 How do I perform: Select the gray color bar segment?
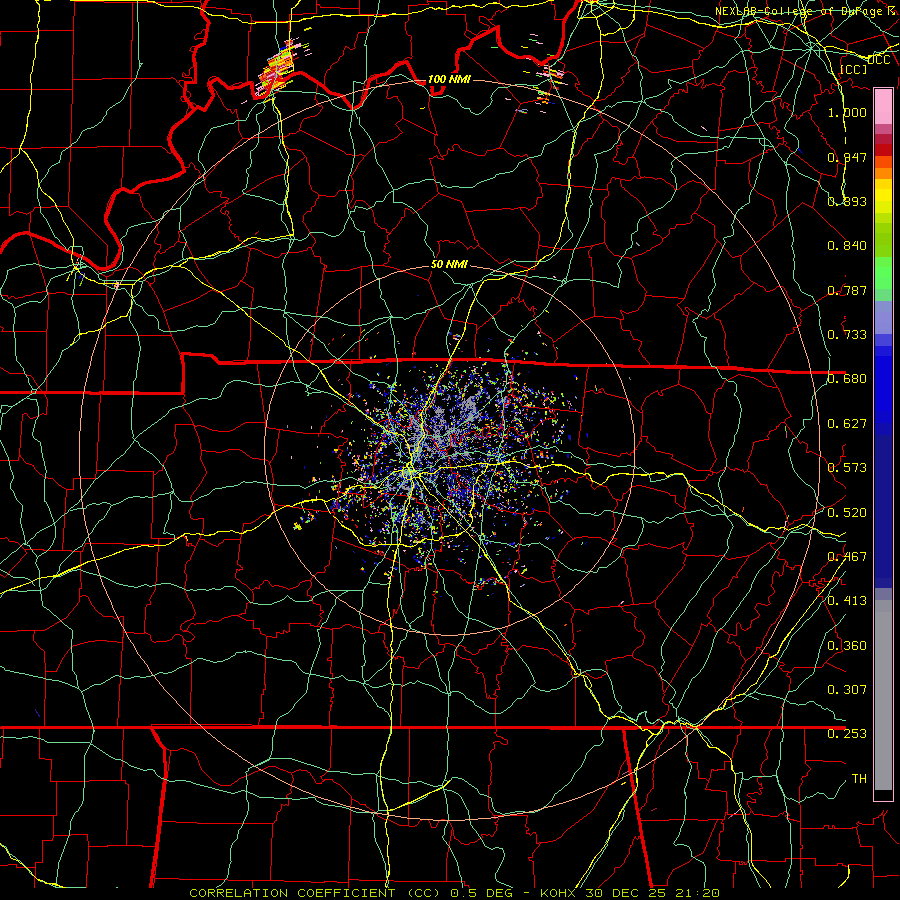click(883, 700)
